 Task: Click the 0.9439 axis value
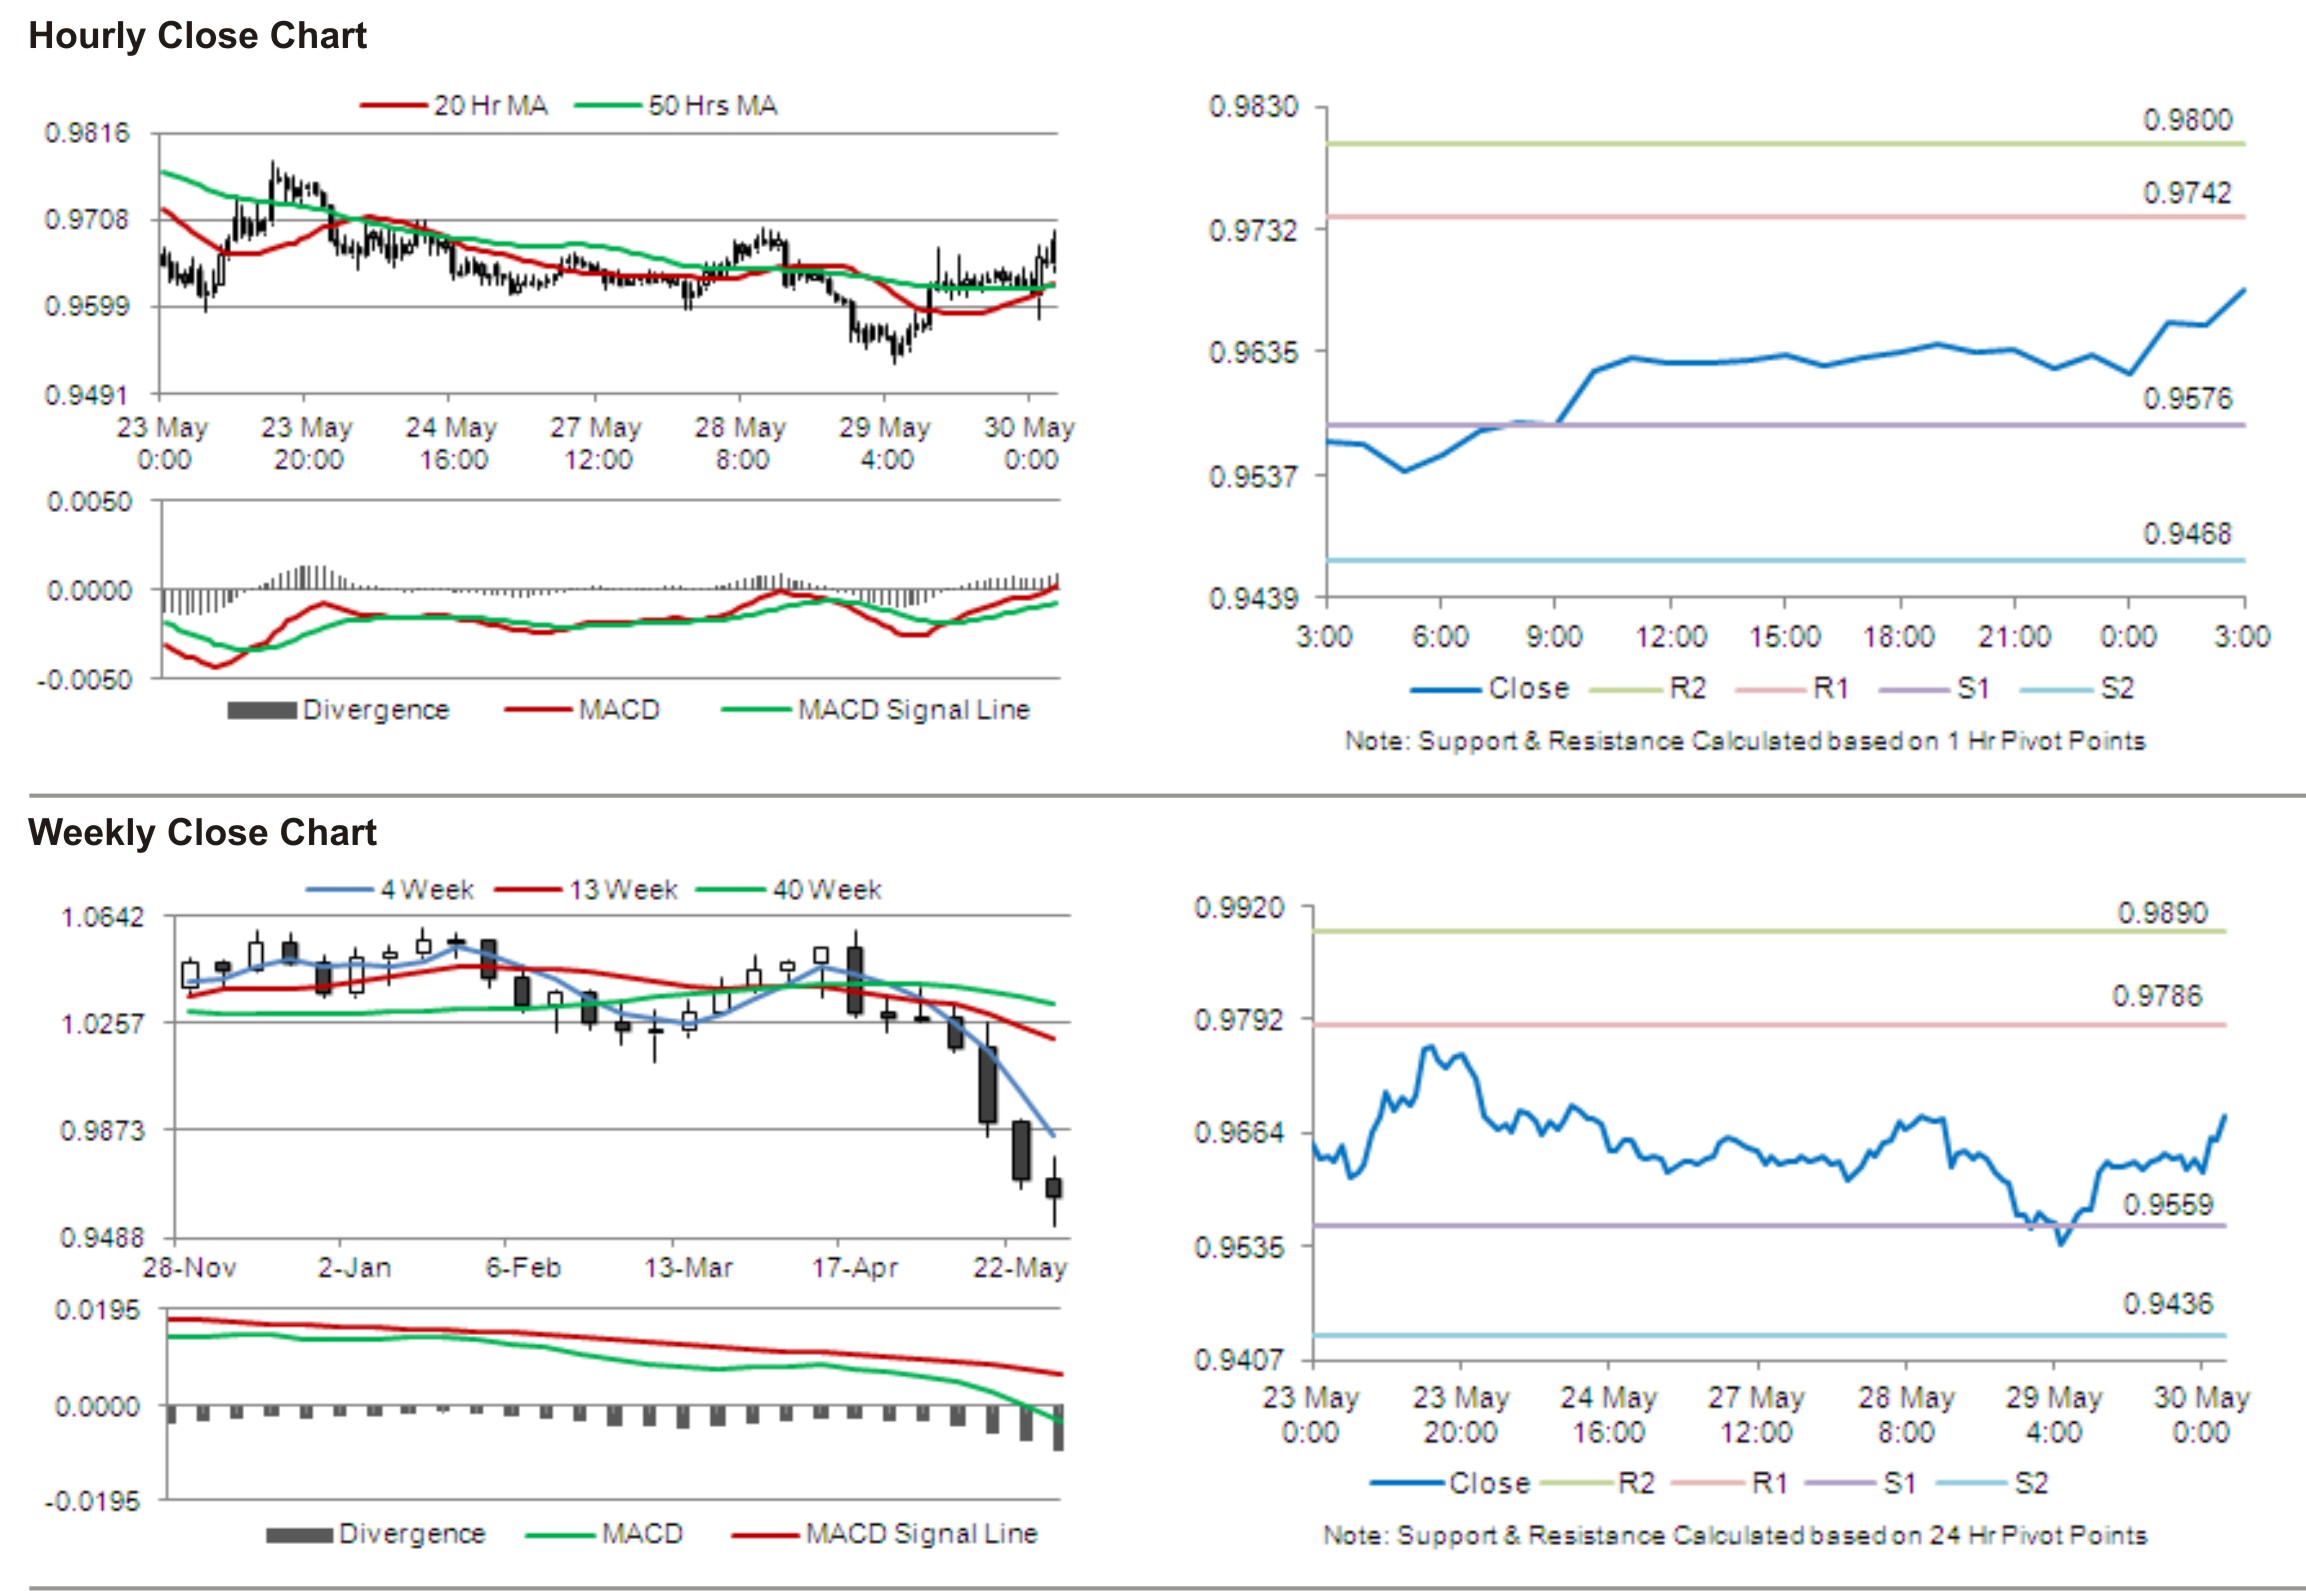tap(1254, 599)
